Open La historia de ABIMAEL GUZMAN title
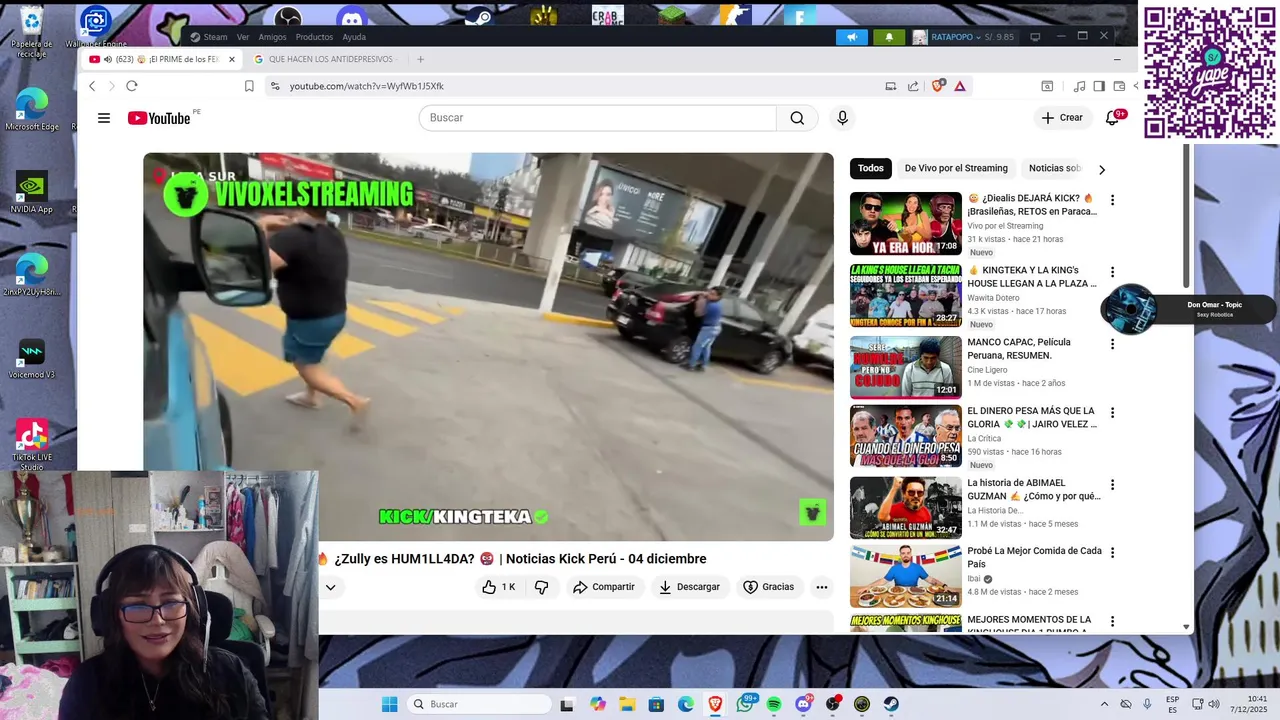This screenshot has height=720, width=1280. [x=1033, y=489]
